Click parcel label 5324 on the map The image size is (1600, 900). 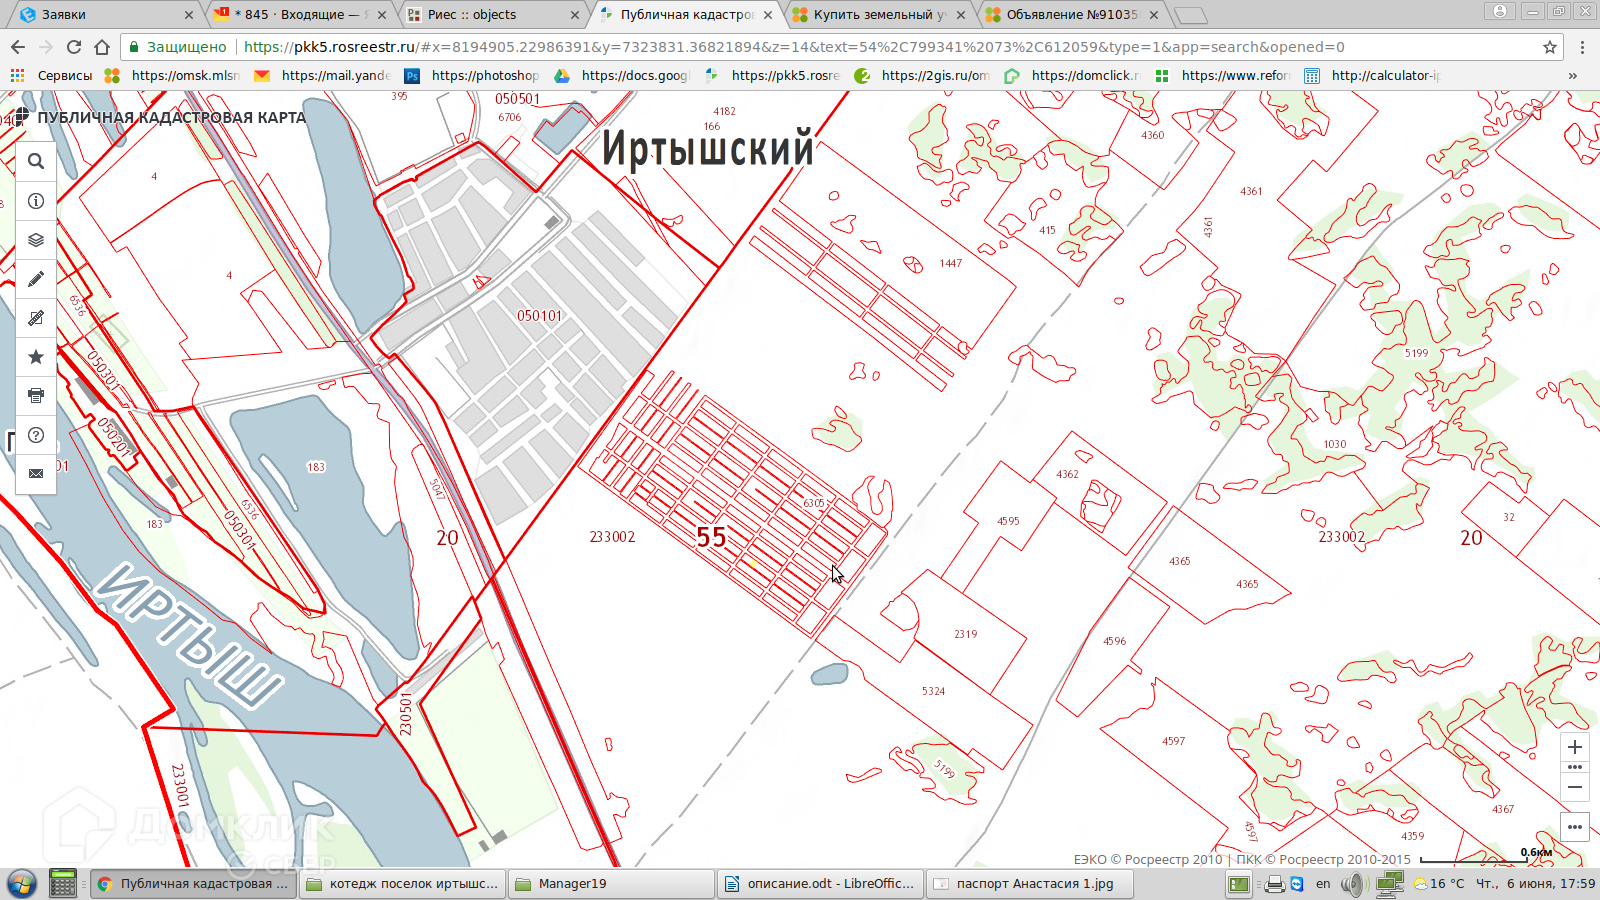(933, 691)
